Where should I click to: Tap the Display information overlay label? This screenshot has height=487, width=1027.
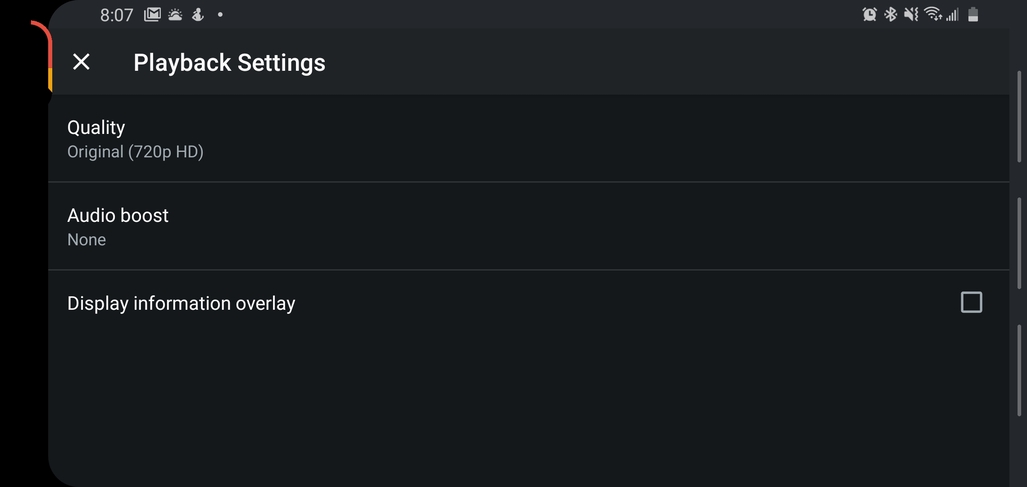[x=181, y=303]
